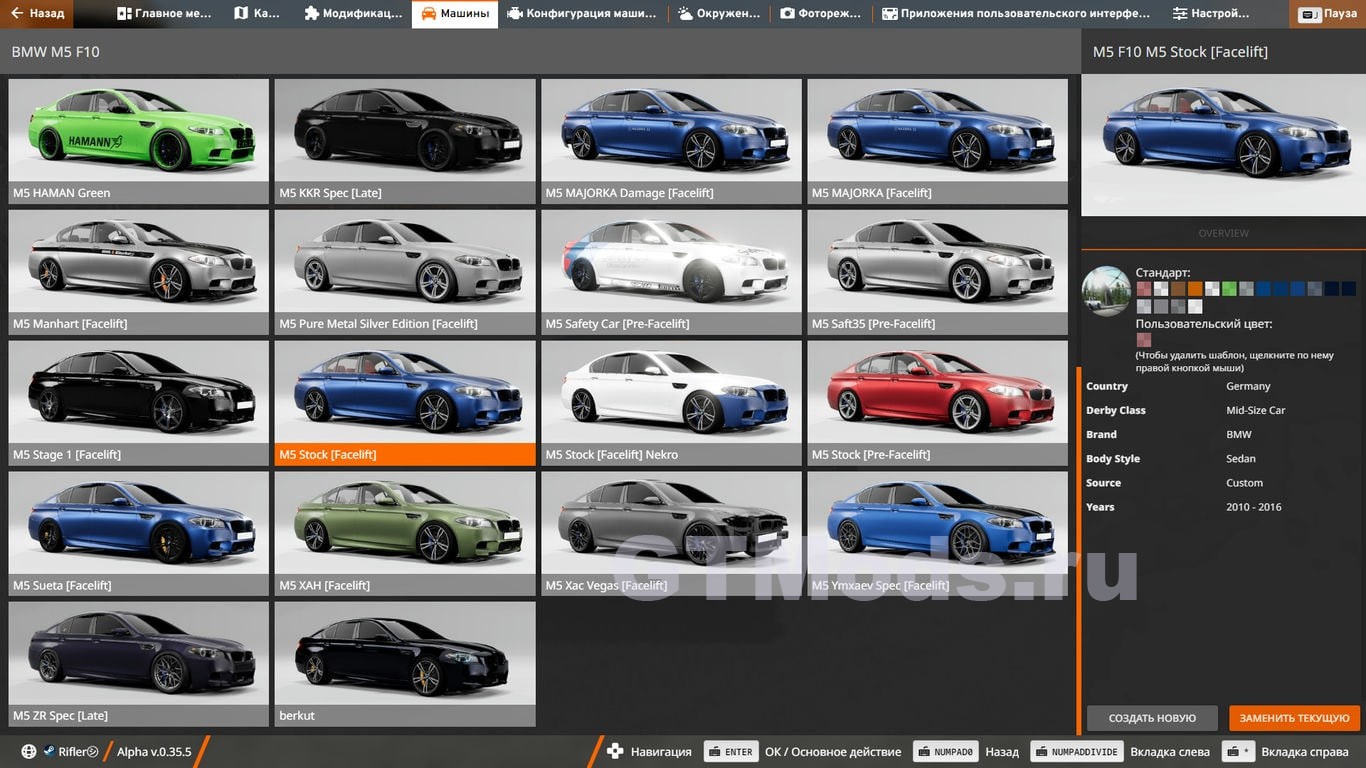The height and width of the screenshot is (768, 1366).
Task: Click the Custom source value
Action: coord(1245,483)
